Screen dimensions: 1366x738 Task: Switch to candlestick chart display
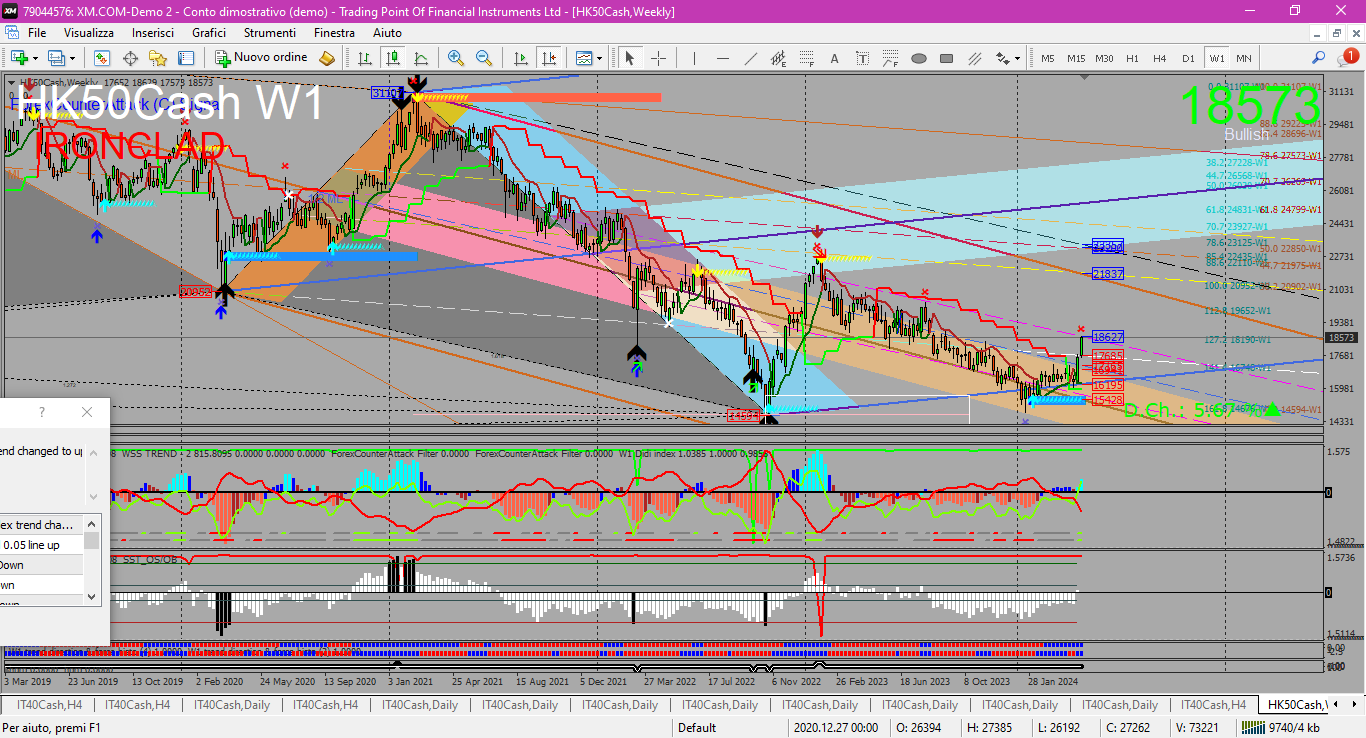coord(393,58)
